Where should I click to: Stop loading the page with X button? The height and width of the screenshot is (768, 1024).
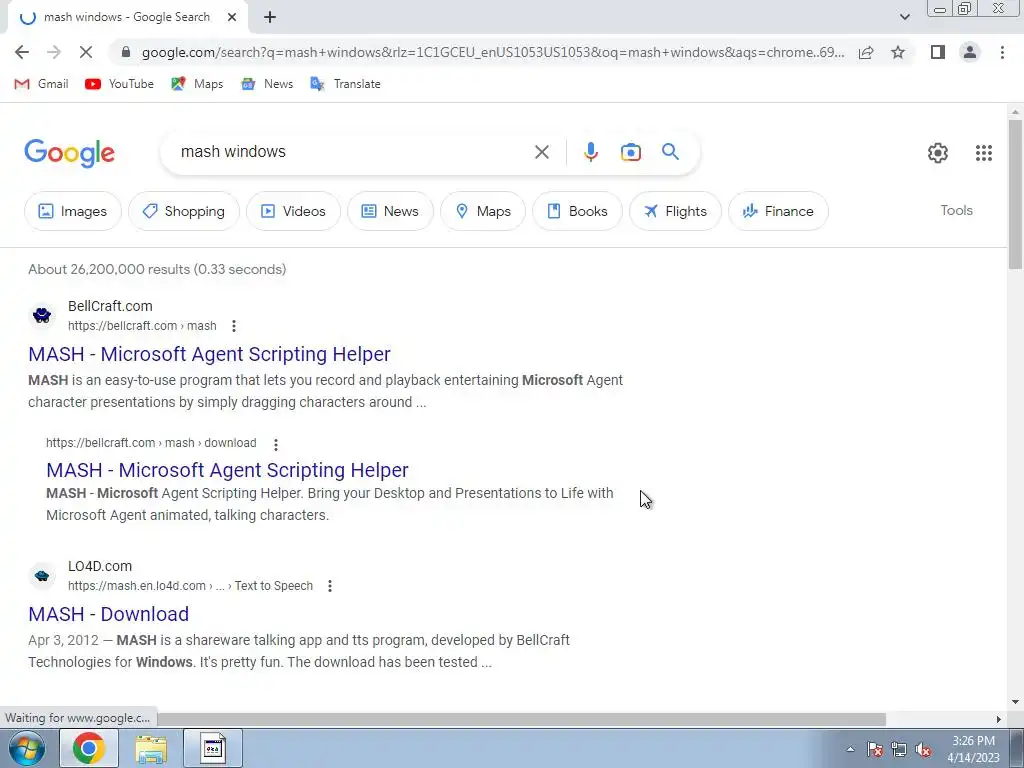pos(86,52)
